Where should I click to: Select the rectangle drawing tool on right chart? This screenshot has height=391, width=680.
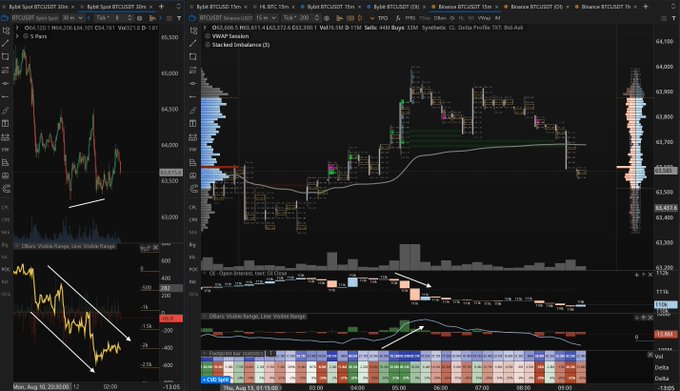click(x=193, y=56)
